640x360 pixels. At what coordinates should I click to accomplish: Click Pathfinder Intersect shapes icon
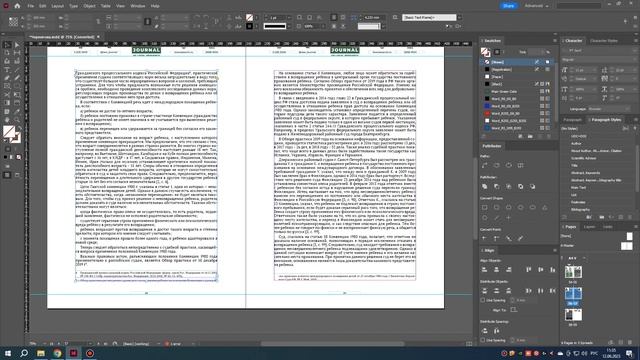[x=509, y=187]
